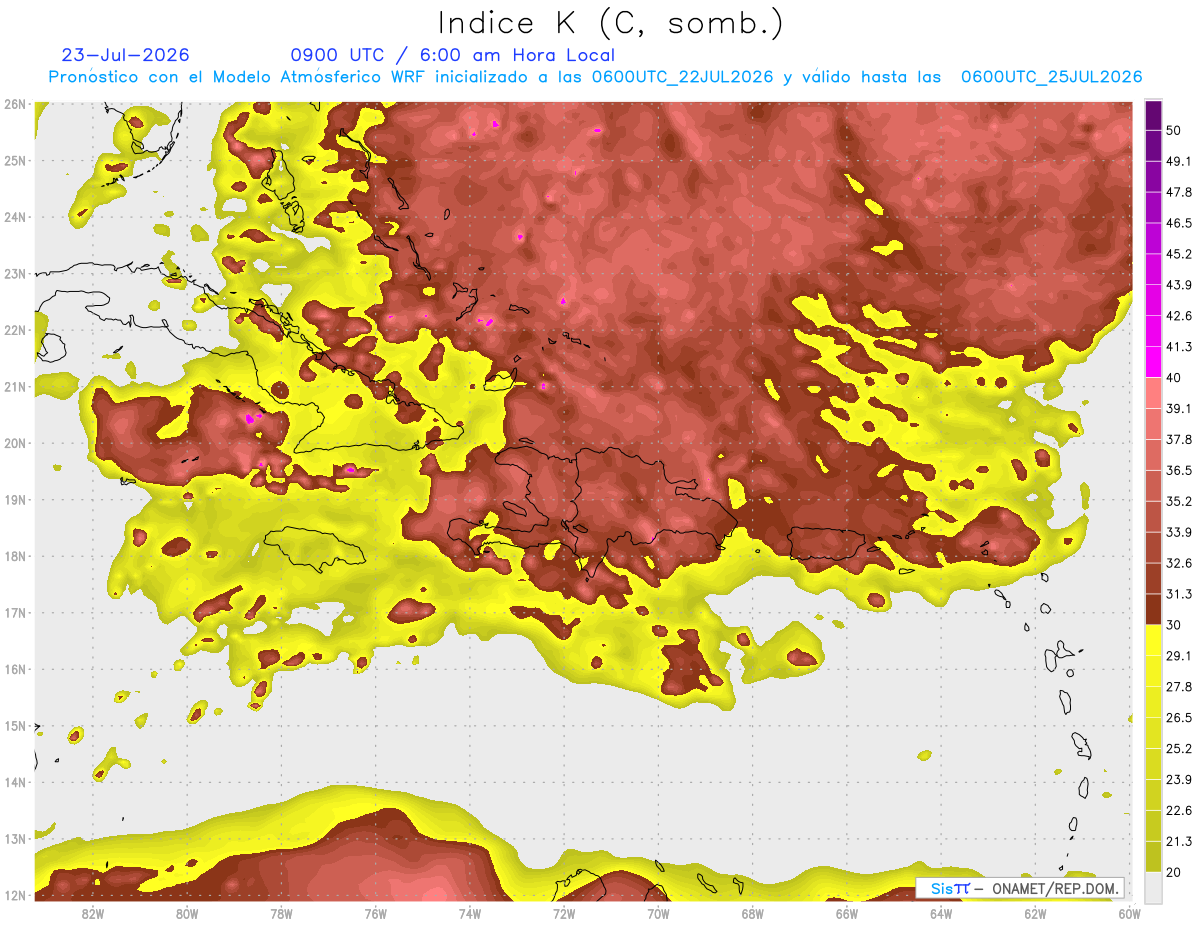Screen dimensions: 1200x927
Task: Click latitude label 15N
Action: (15, 725)
